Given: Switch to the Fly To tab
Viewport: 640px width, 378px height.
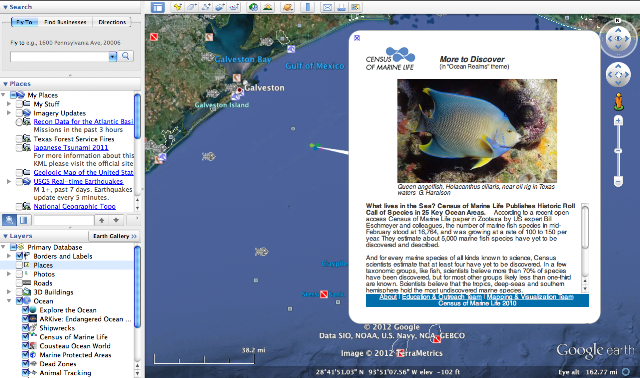Looking at the screenshot, I should pos(24,22).
